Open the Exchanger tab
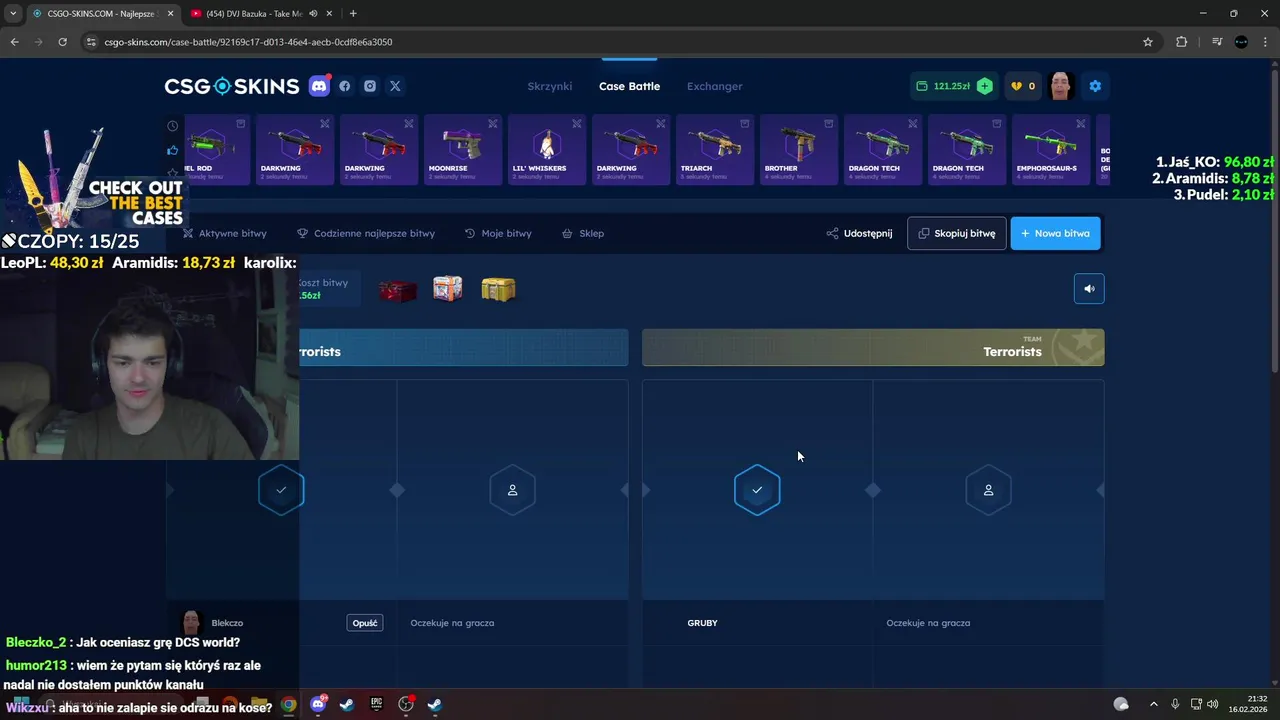Viewport: 1280px width, 720px height. 714,86
